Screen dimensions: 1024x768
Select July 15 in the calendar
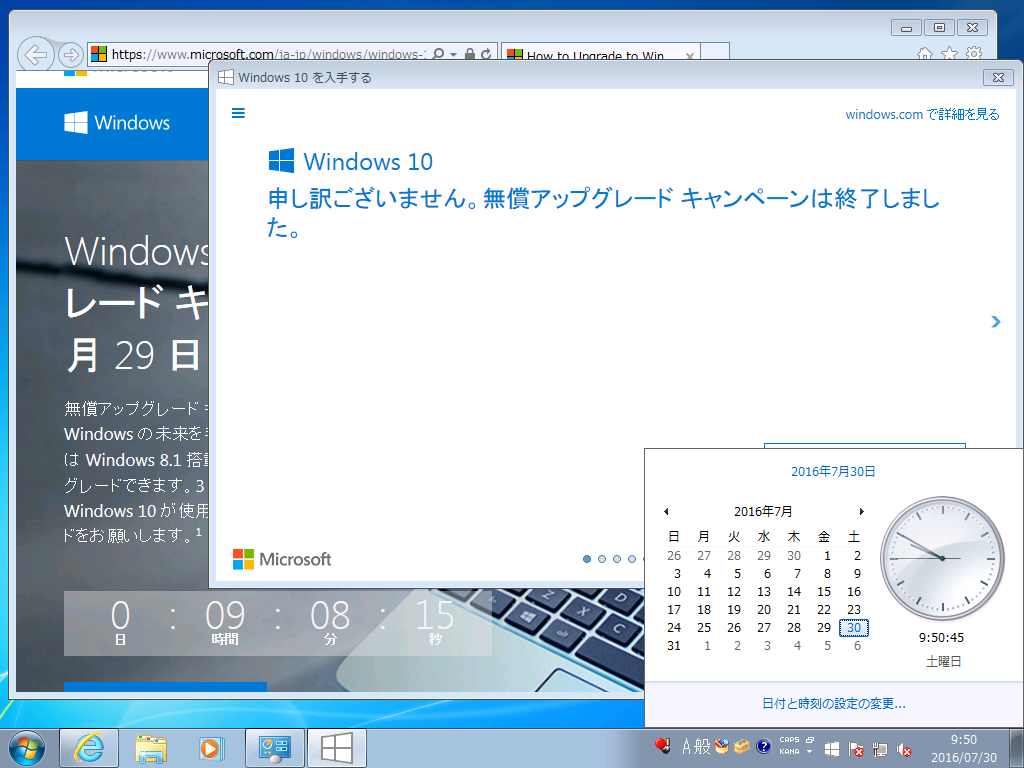(824, 592)
